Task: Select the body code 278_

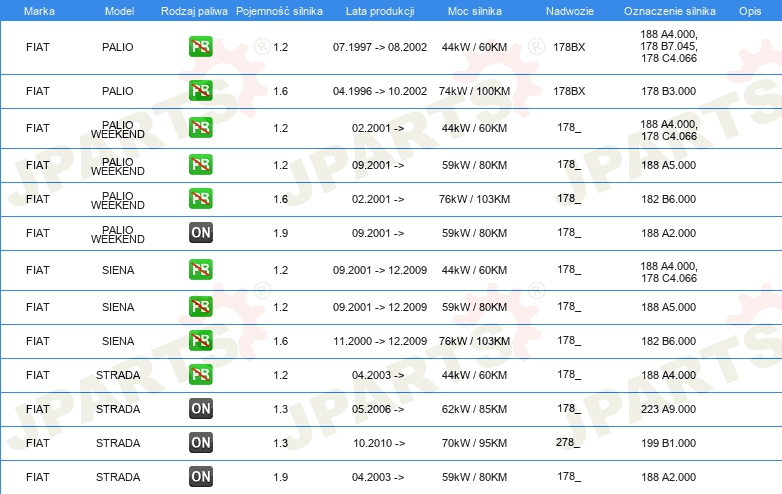Action: [x=569, y=443]
